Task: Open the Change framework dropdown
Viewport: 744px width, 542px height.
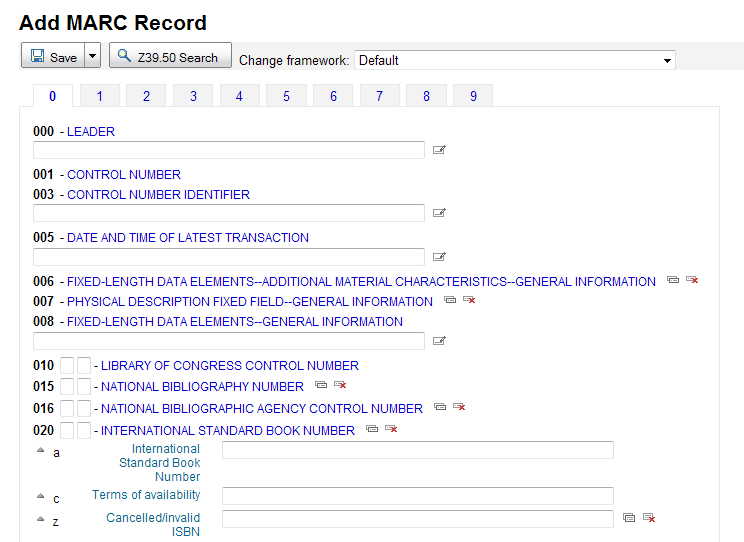Action: [514, 60]
